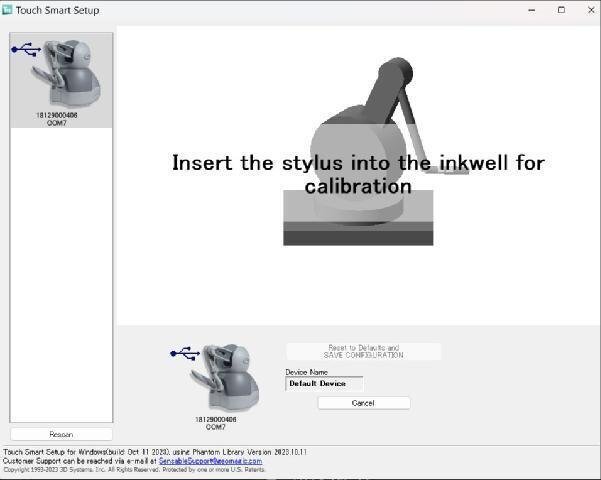Click the sidebar serial number 18129000406 text
Screen dimensions: 601x480
tap(57, 115)
